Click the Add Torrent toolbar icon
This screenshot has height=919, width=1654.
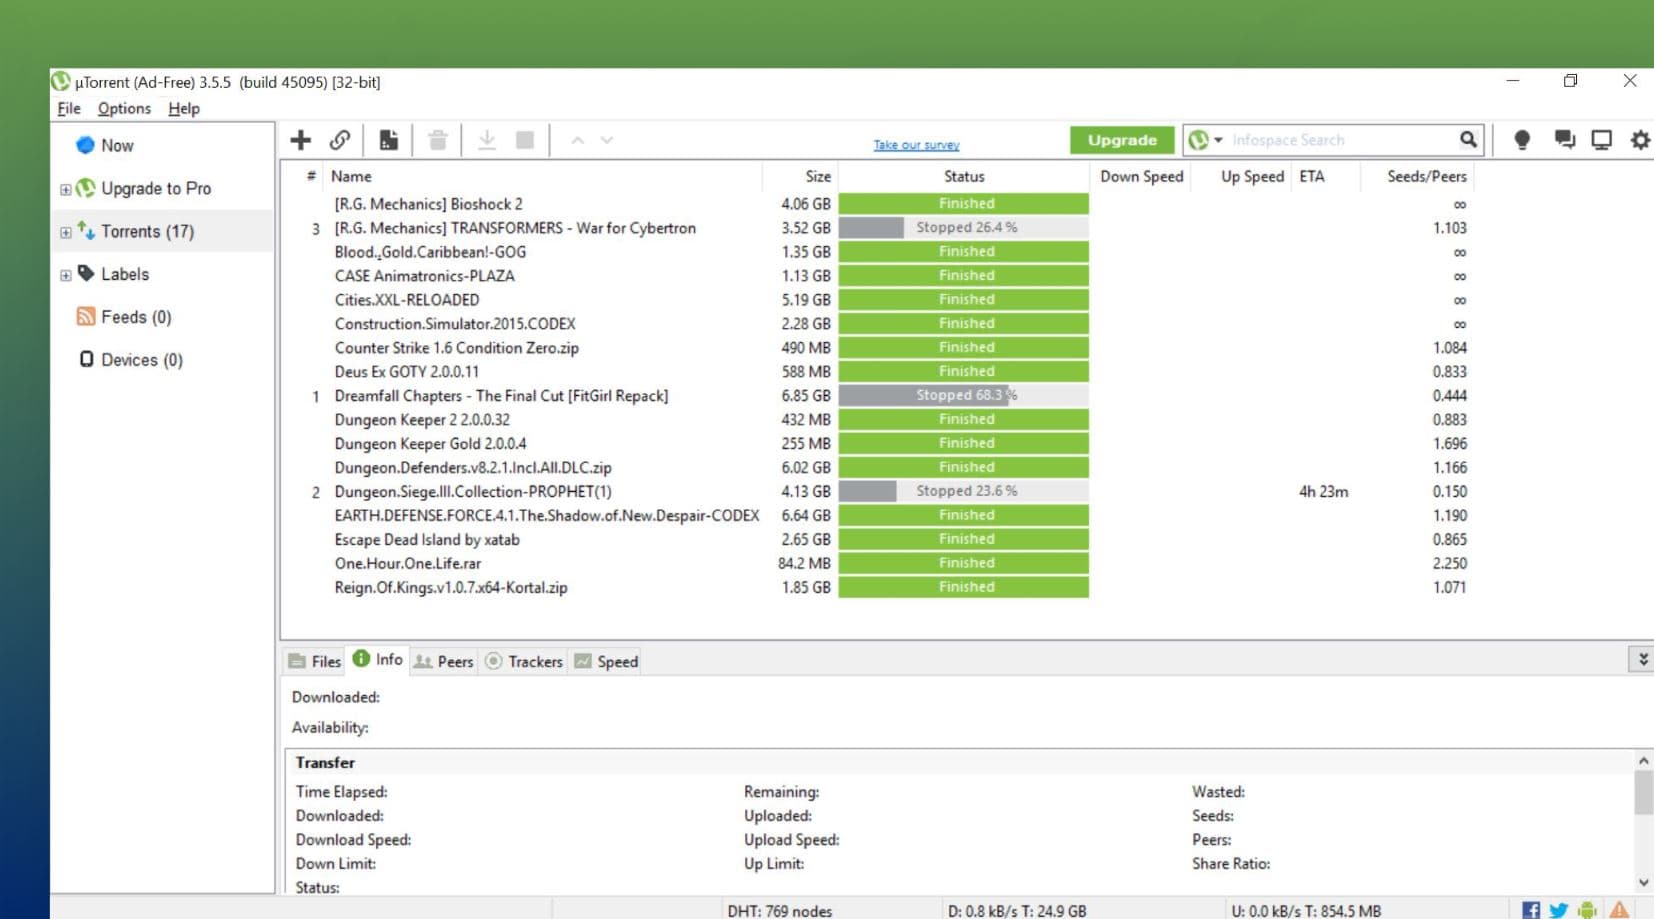coord(300,140)
